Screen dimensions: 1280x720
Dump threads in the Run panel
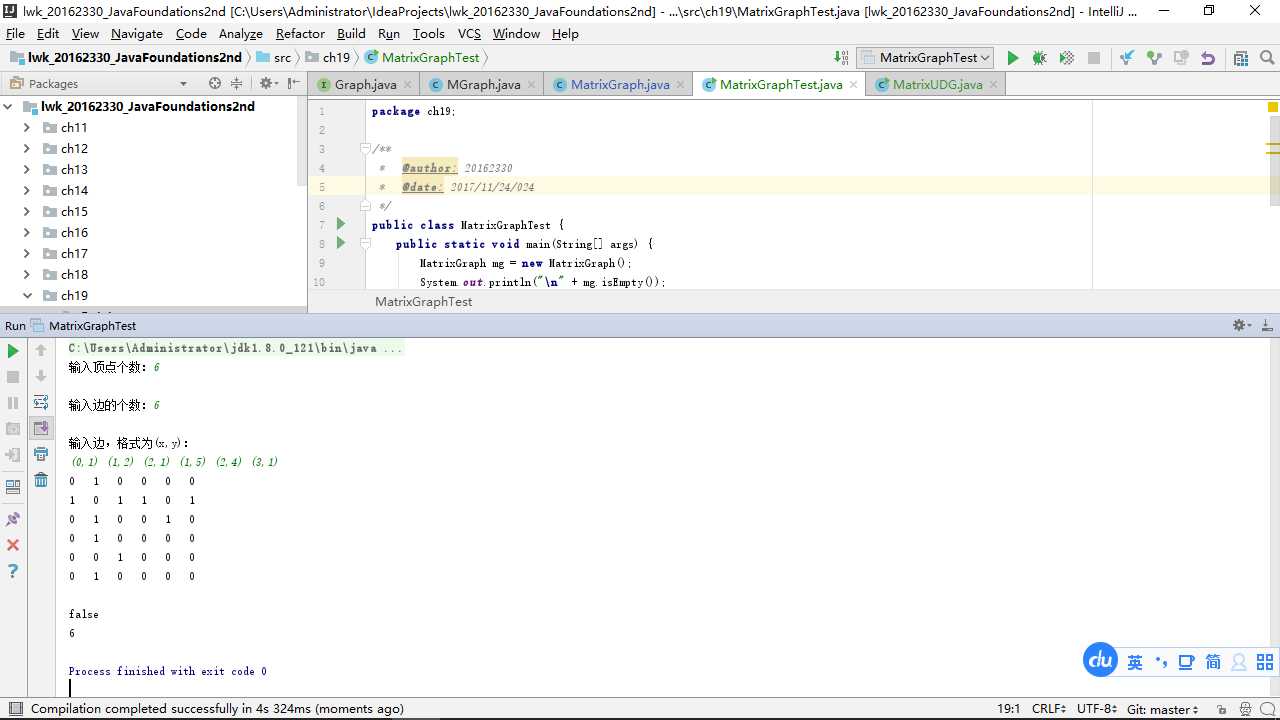(13, 429)
